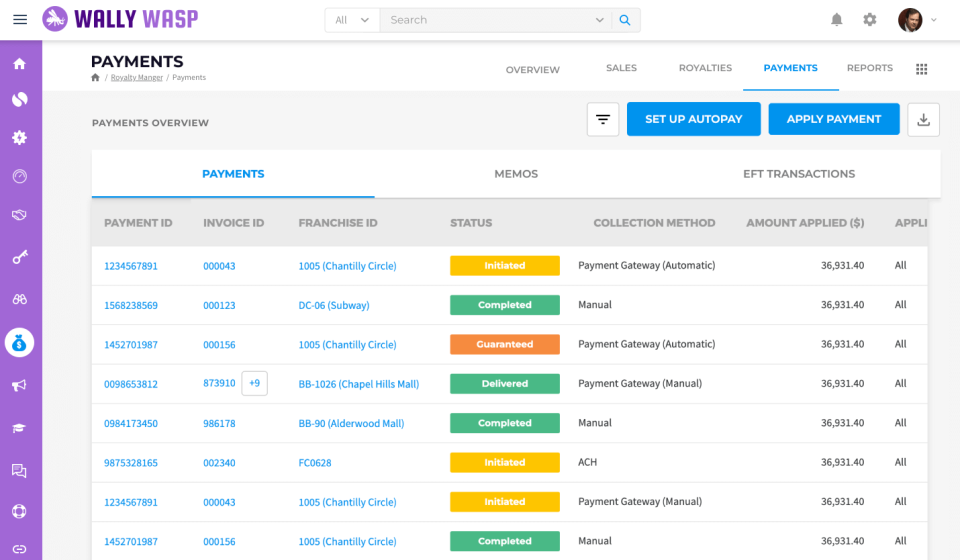Go to the Royalties section
The image size is (960, 560).
coord(705,68)
